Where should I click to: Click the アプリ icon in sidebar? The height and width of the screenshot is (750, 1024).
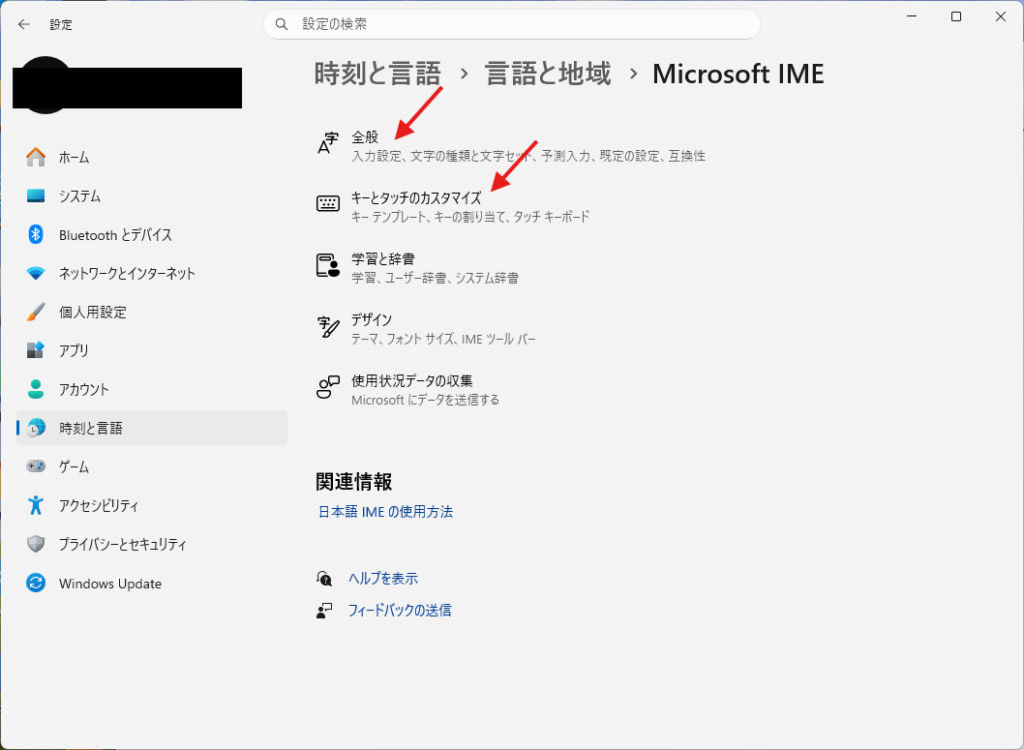pyautogui.click(x=36, y=350)
